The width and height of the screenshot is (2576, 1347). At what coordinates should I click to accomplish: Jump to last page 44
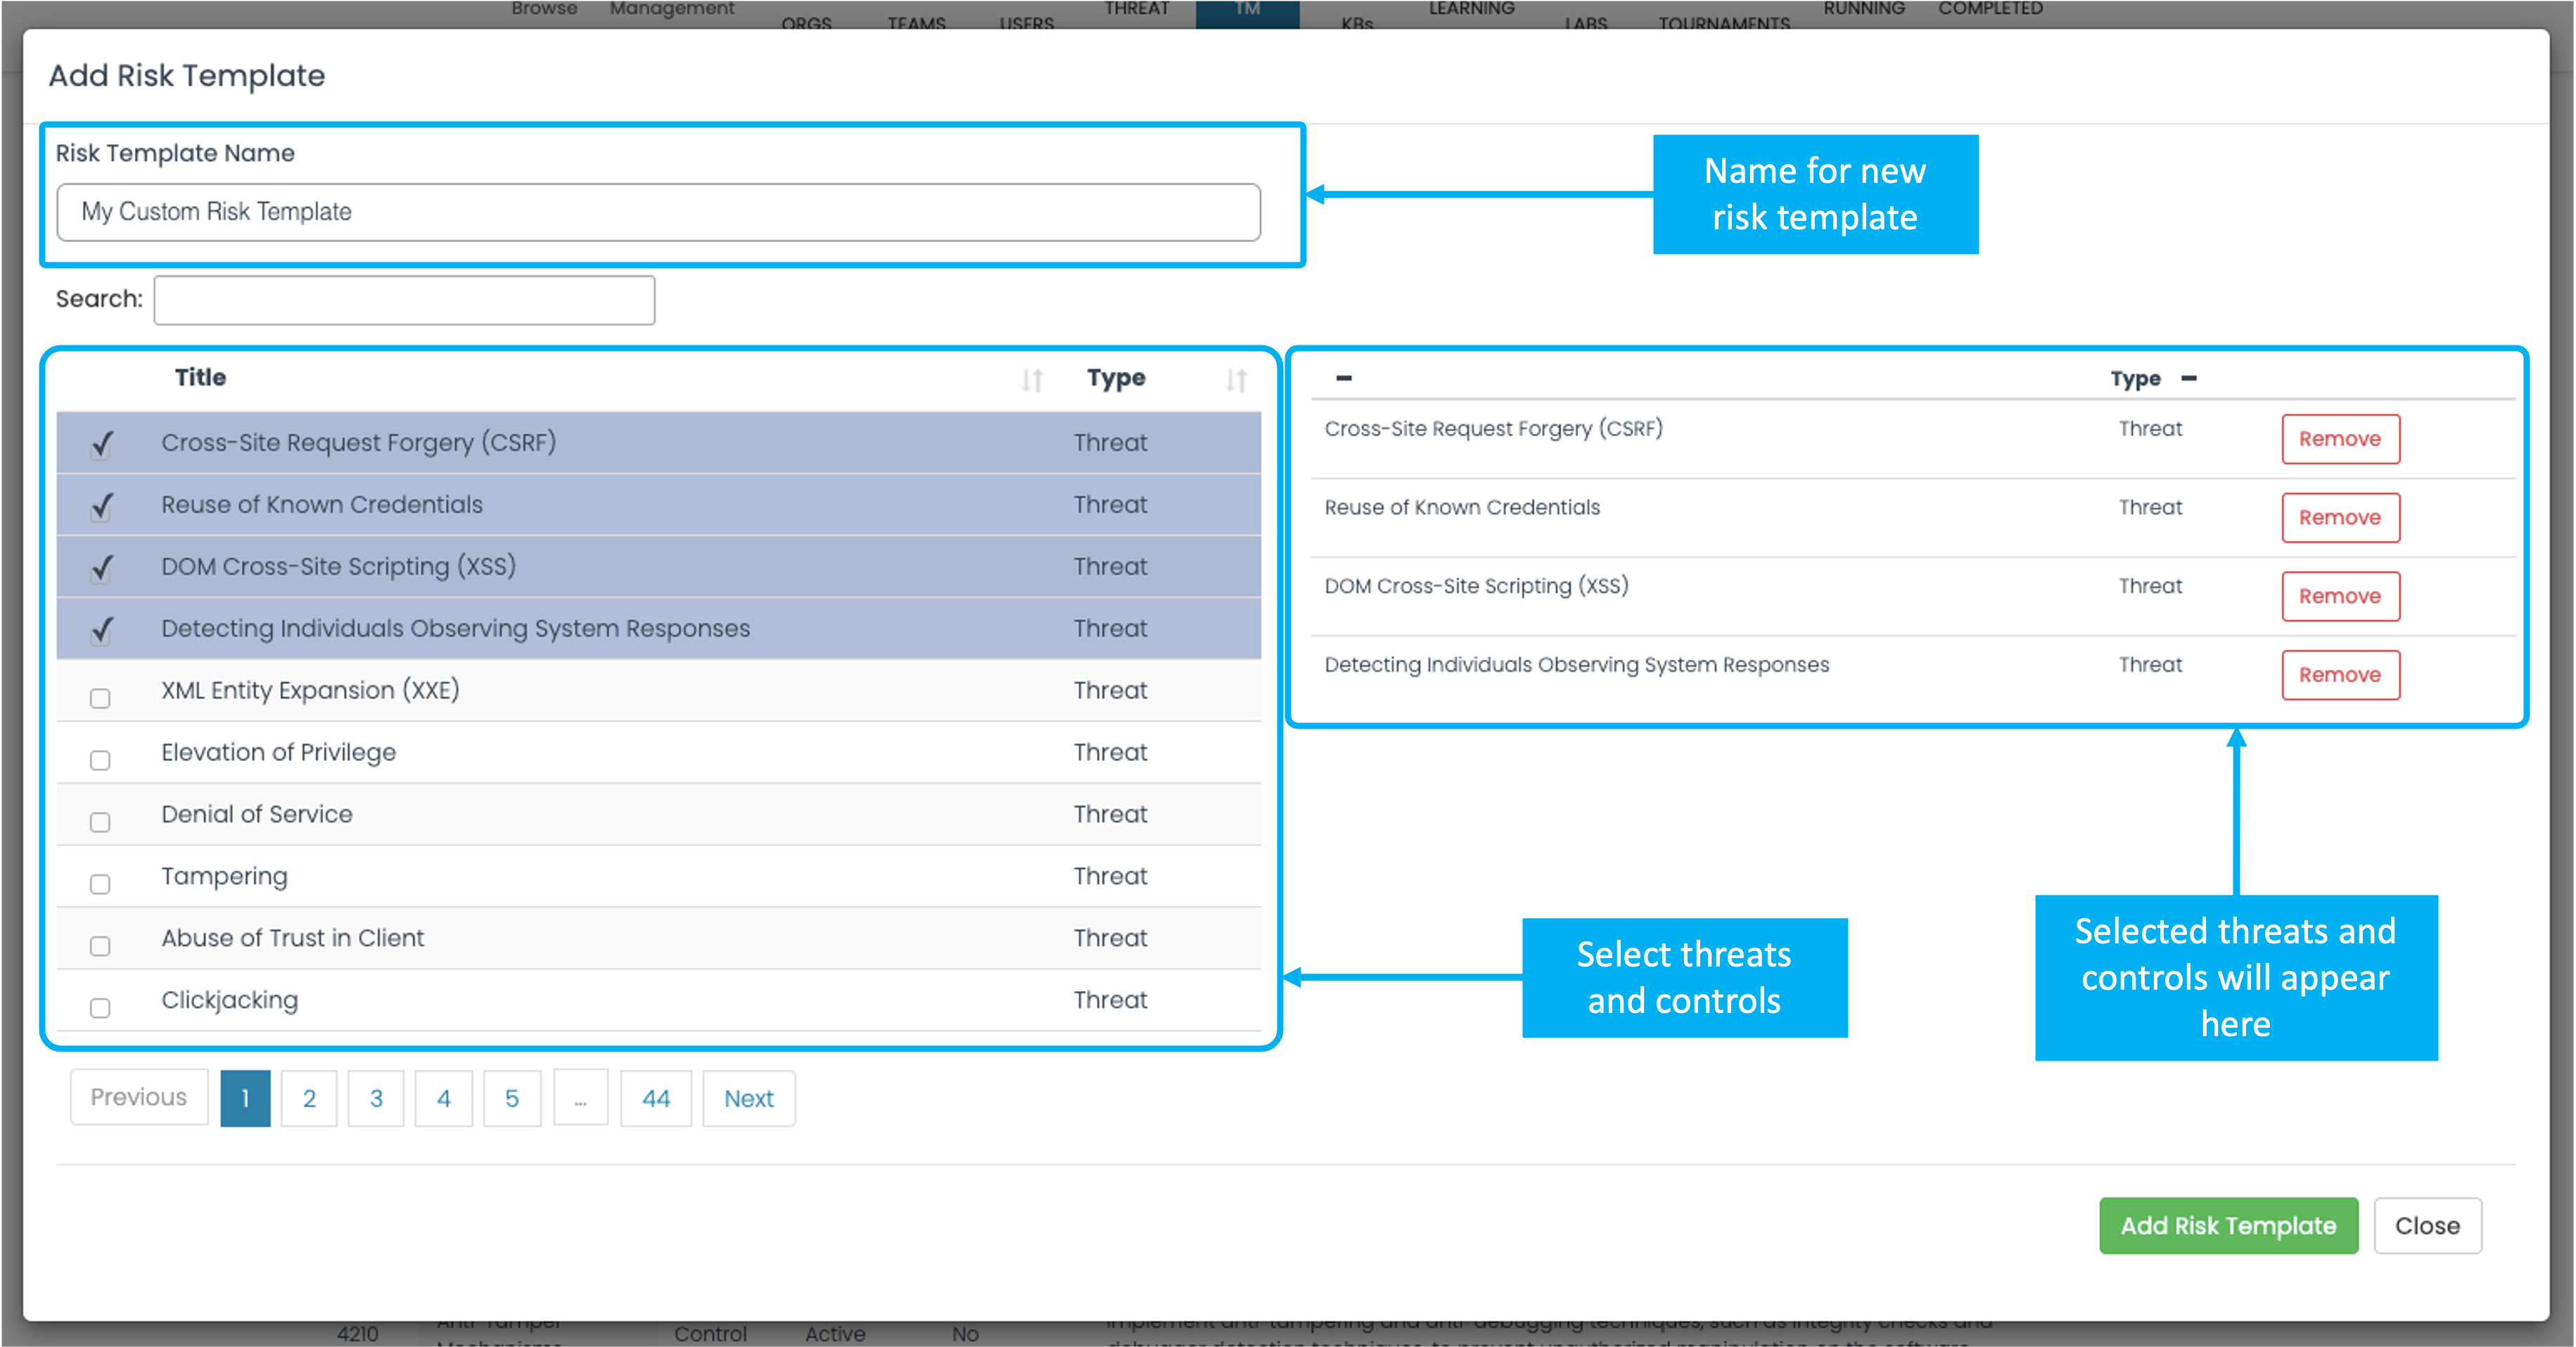point(656,1098)
